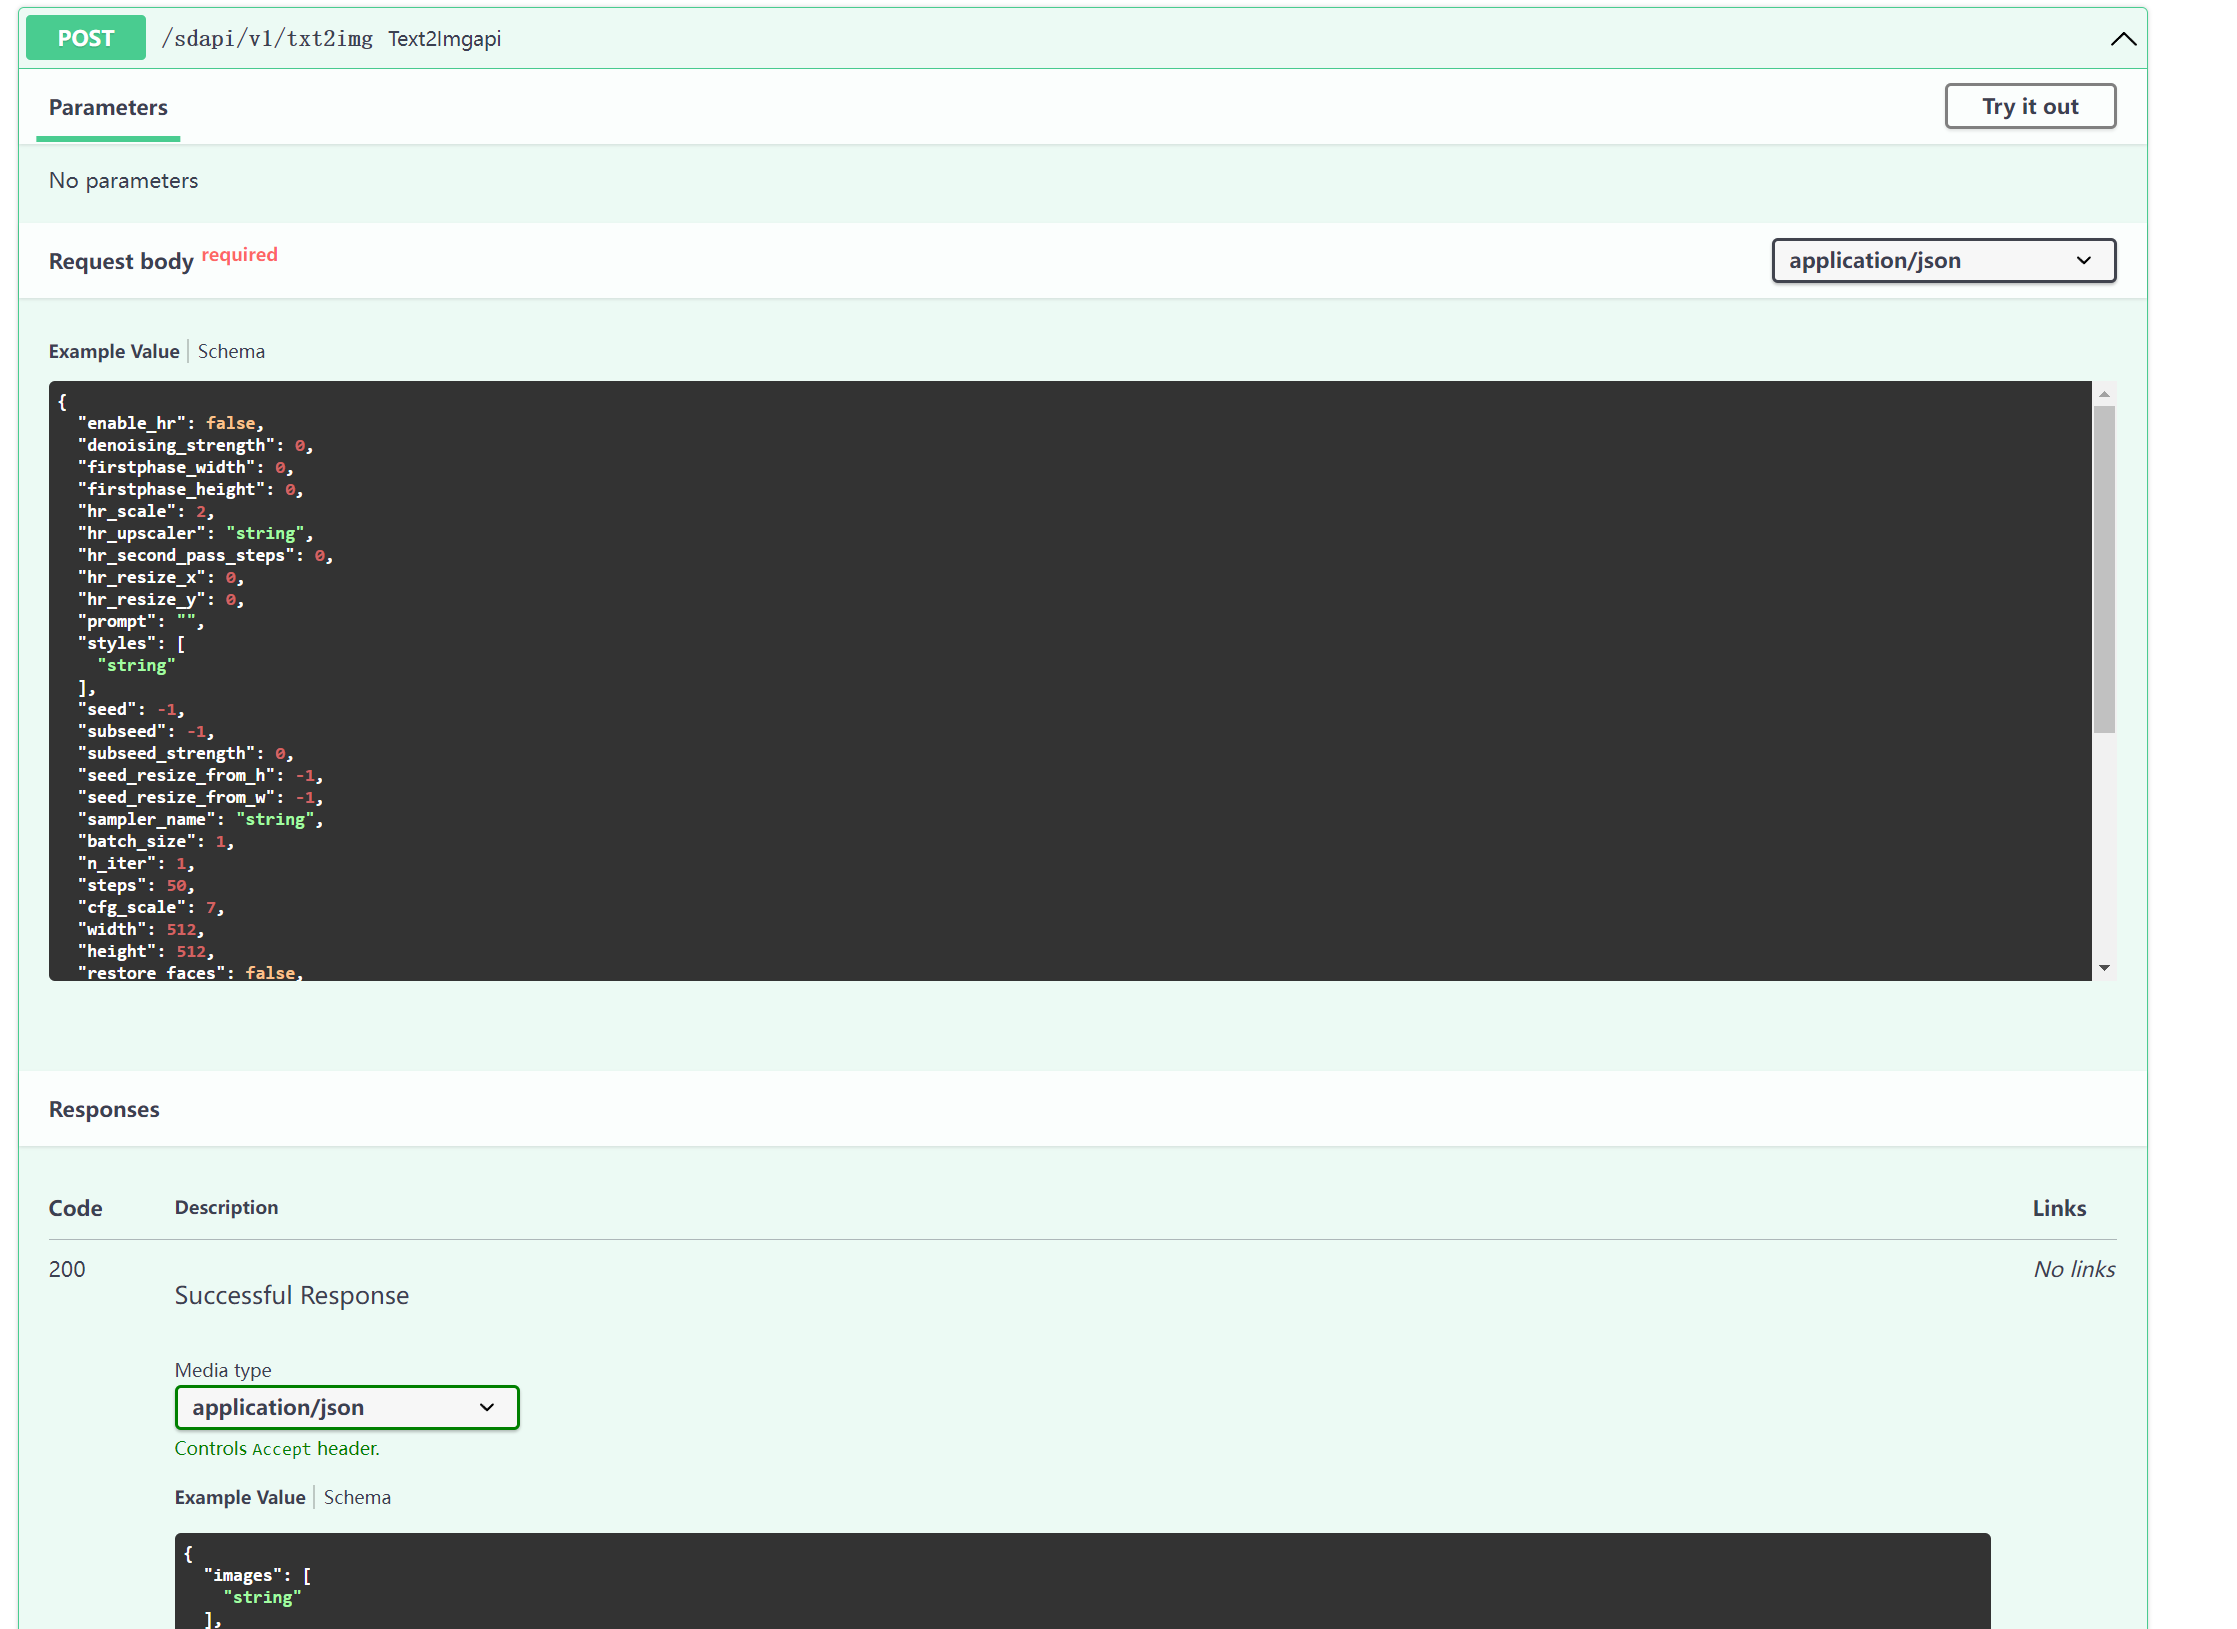Switch to request body Schema tab
This screenshot has height=1629, width=2237.
pyautogui.click(x=231, y=351)
